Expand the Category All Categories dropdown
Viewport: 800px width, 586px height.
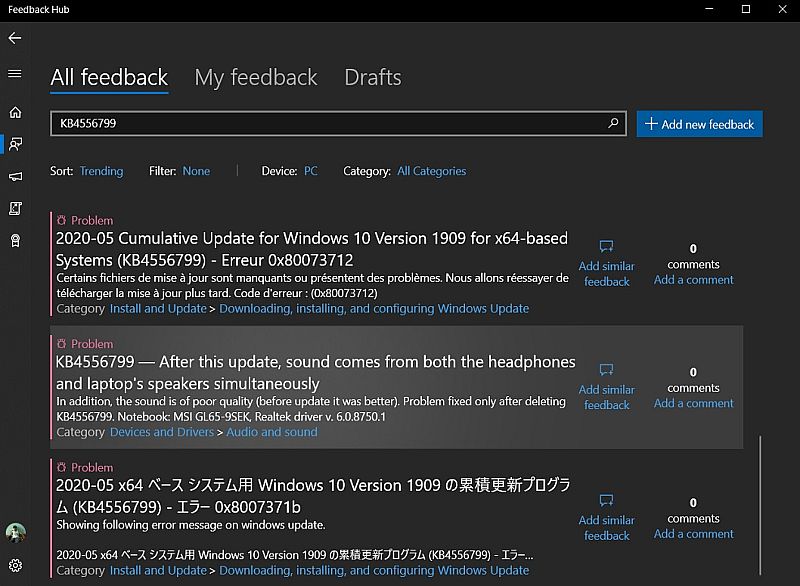[431, 171]
